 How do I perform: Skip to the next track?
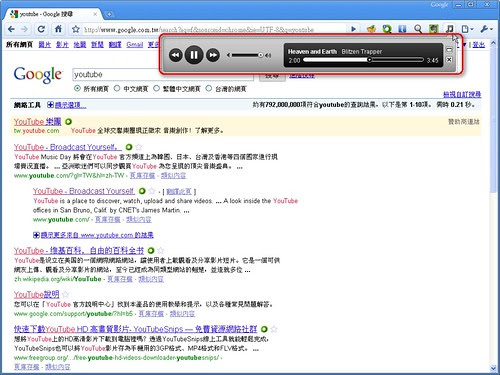213,55
